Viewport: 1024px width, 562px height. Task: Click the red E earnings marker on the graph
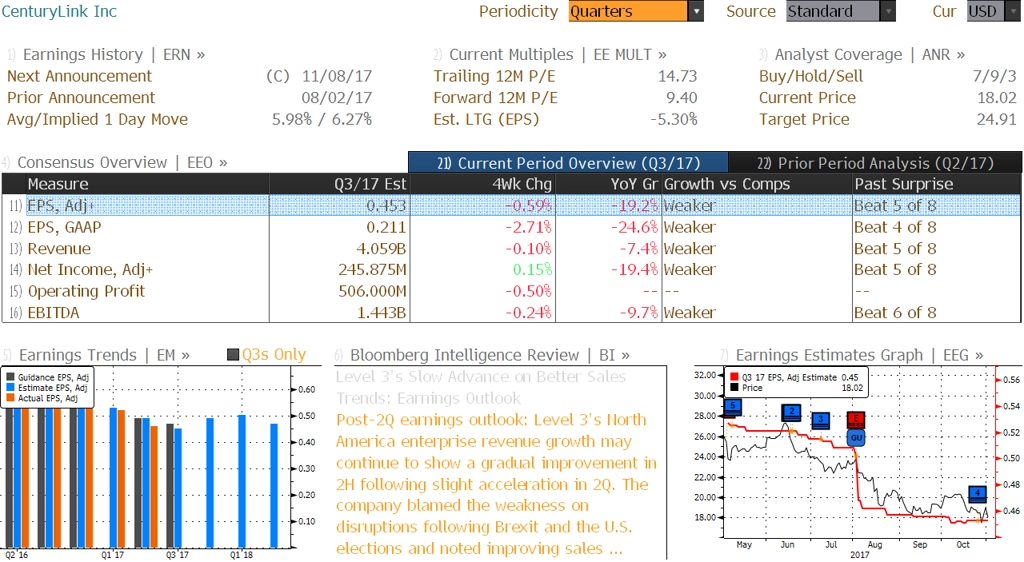point(856,420)
